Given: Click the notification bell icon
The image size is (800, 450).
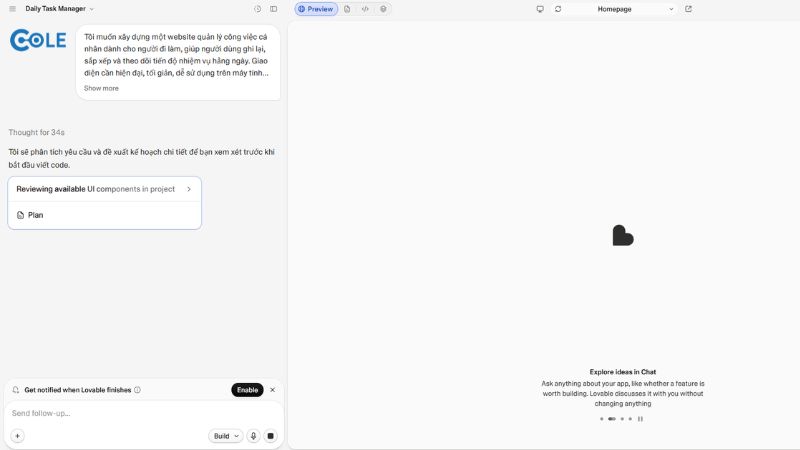Looking at the screenshot, I should [16, 390].
